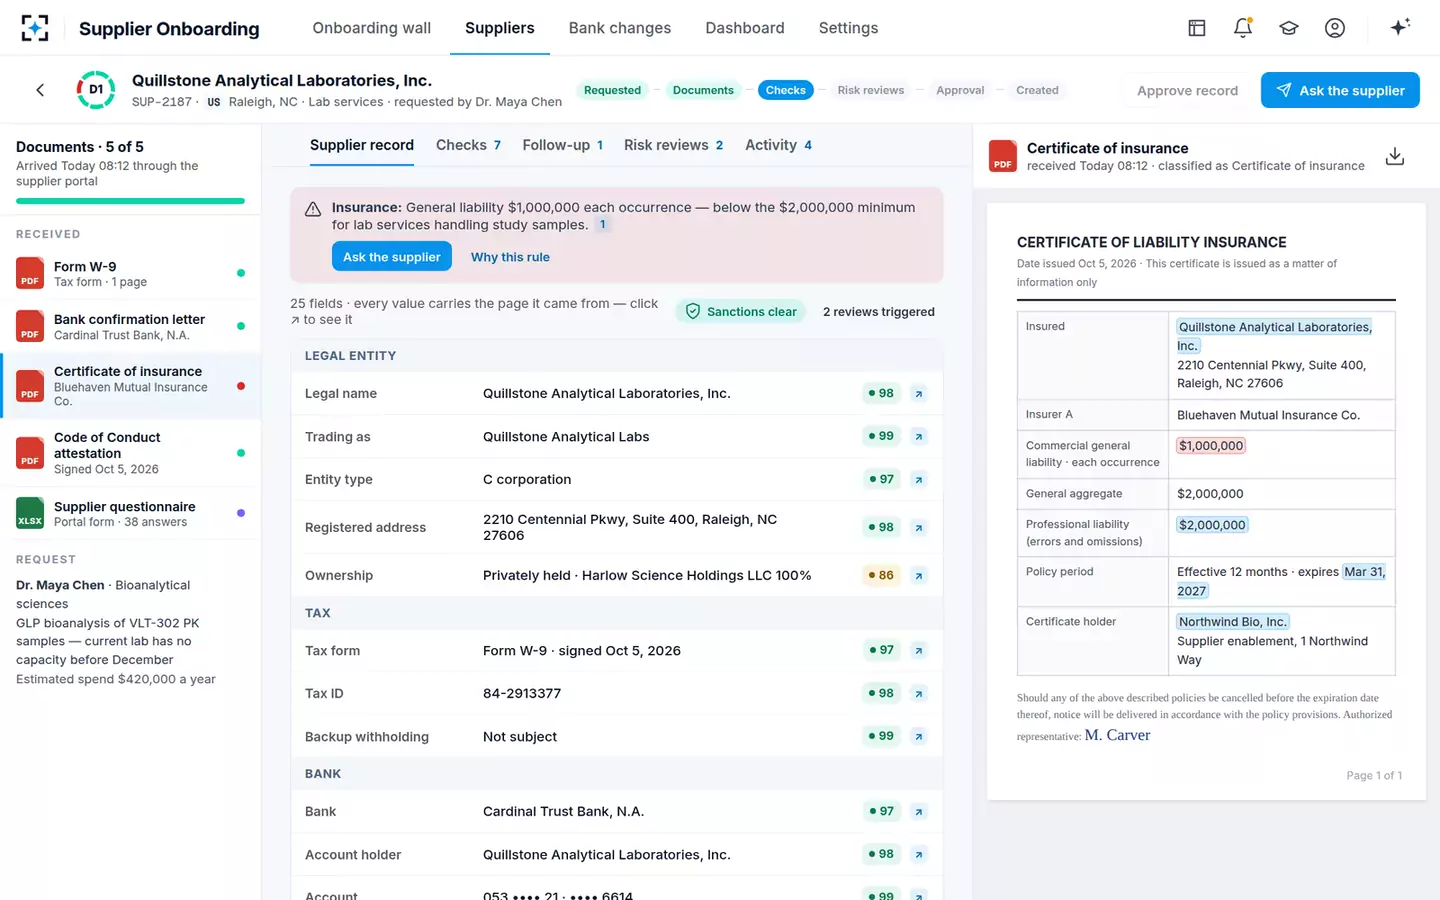Open the notifications bell
This screenshot has width=1440, height=900.
(1243, 28)
